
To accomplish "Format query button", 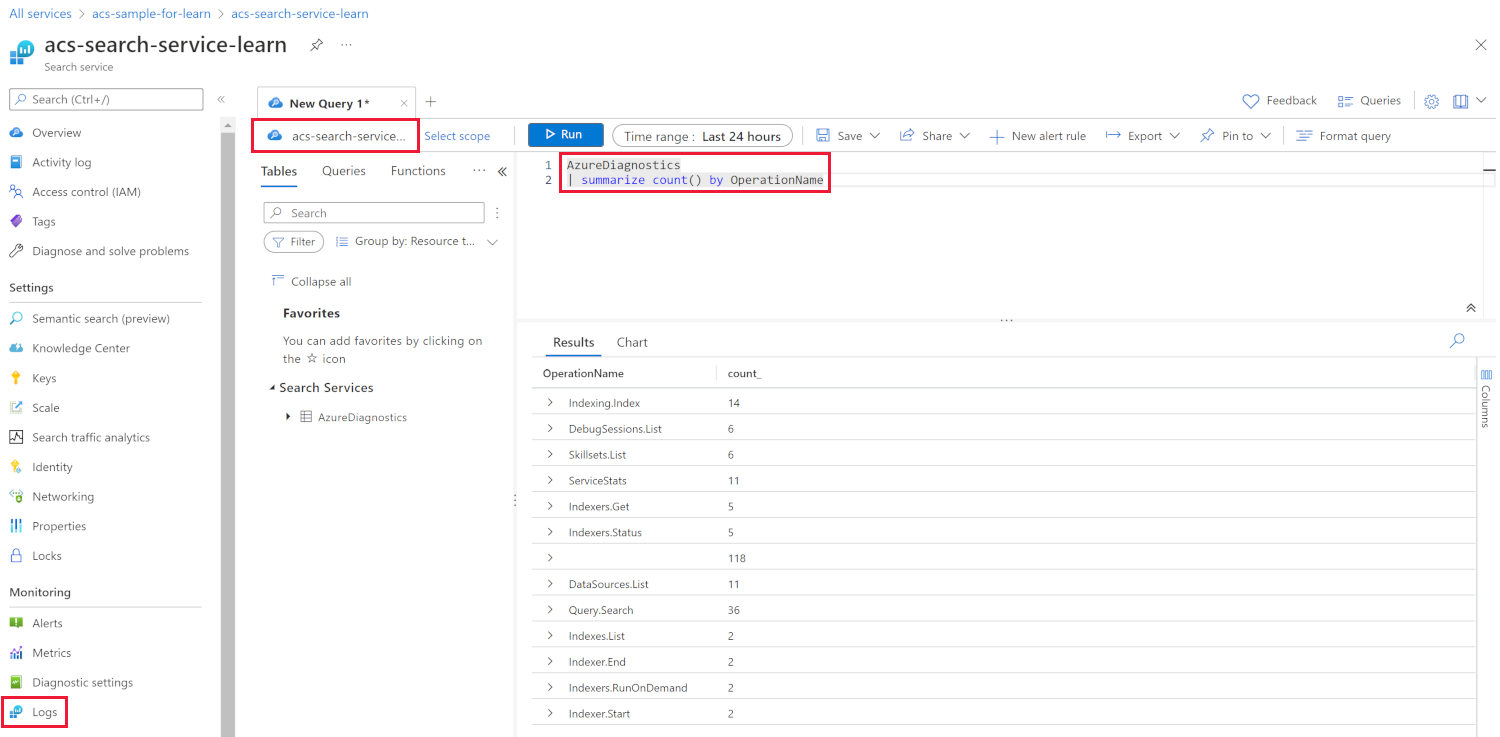I will coord(1343,136).
